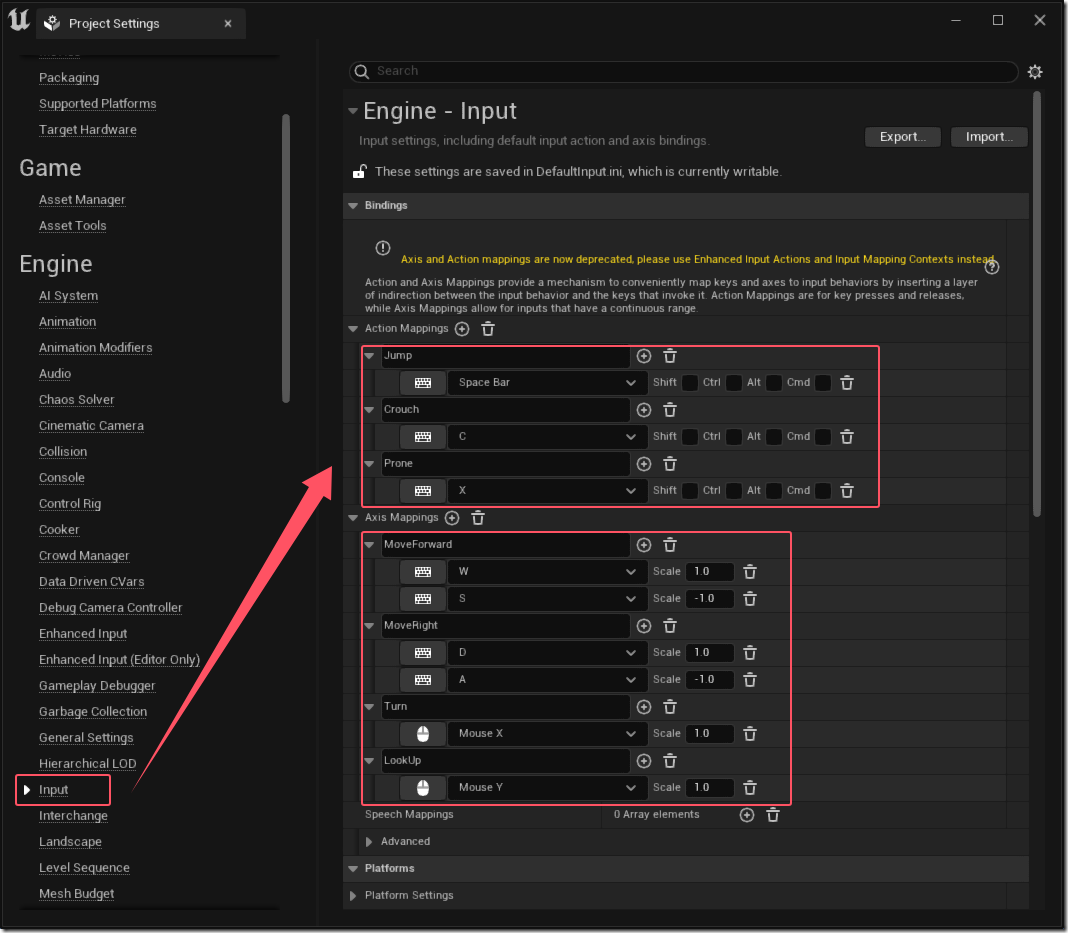
Task: Open the Space Bar key dropdown
Action: click(x=547, y=383)
